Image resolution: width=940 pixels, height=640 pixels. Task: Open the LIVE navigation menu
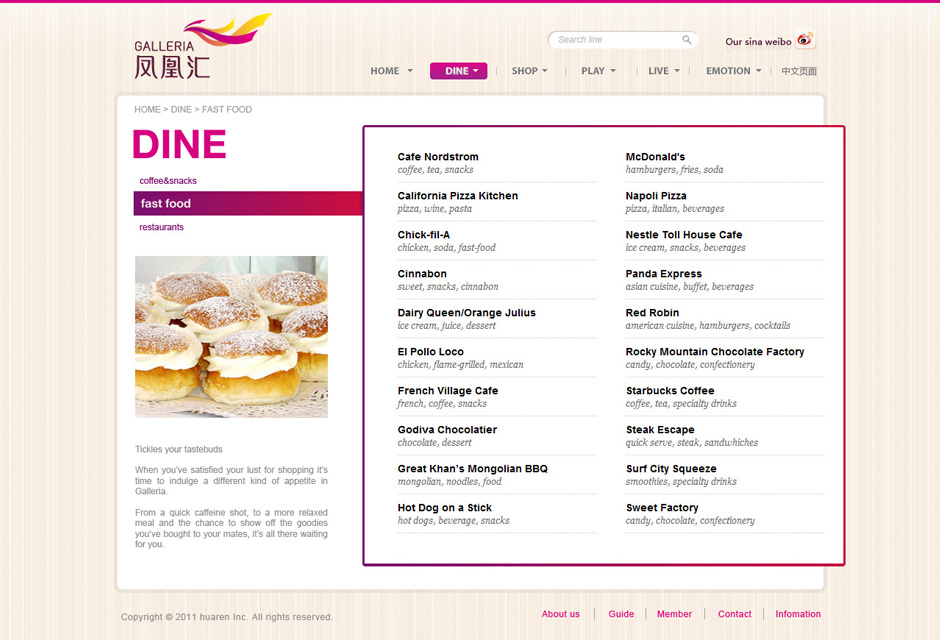663,71
